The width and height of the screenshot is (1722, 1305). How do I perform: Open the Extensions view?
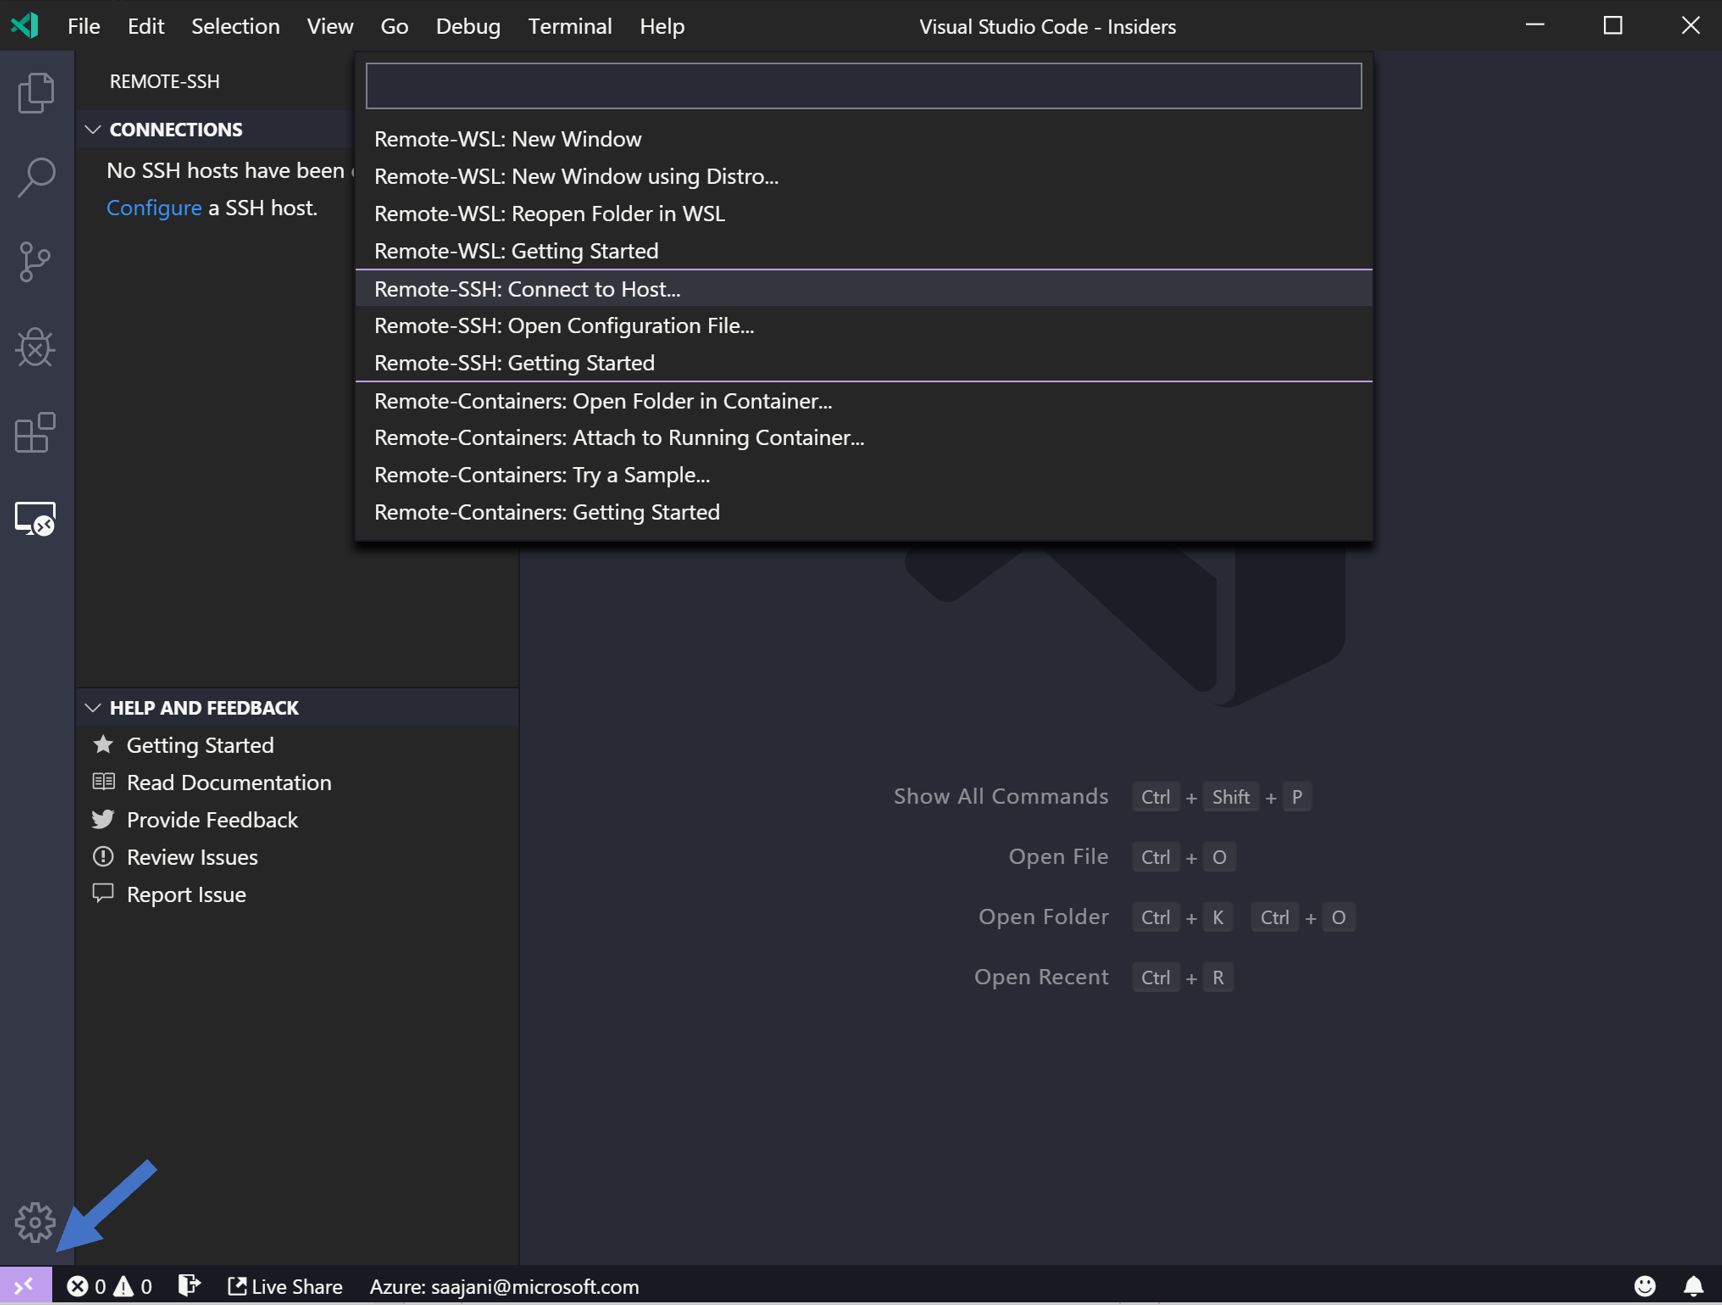pos(36,433)
